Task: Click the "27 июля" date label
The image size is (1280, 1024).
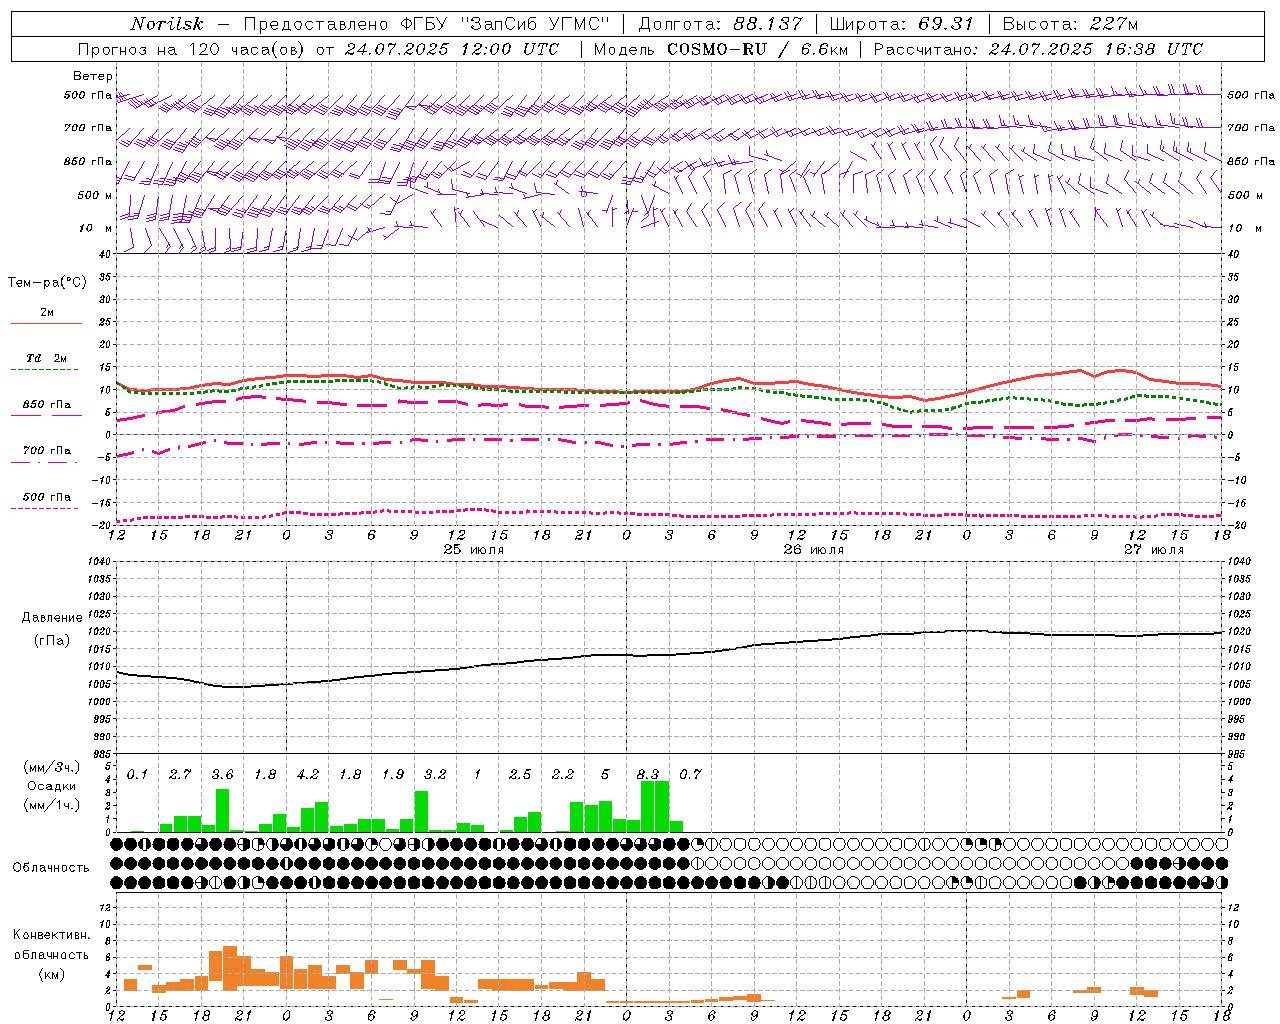Action: [1154, 550]
